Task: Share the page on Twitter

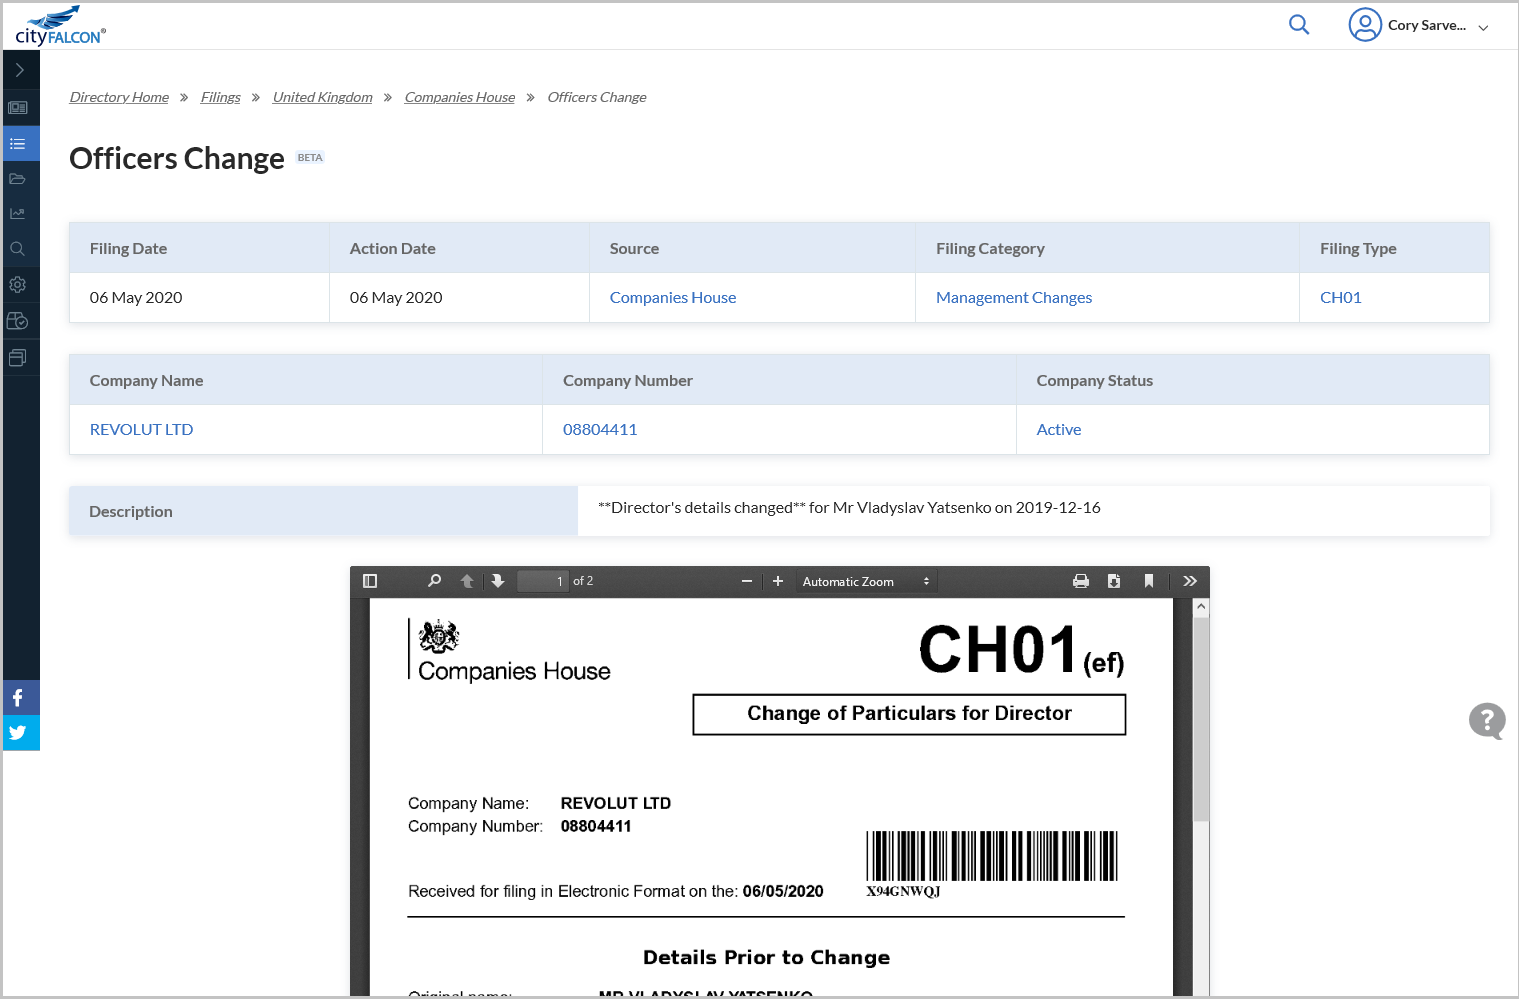Action: pos(20,732)
